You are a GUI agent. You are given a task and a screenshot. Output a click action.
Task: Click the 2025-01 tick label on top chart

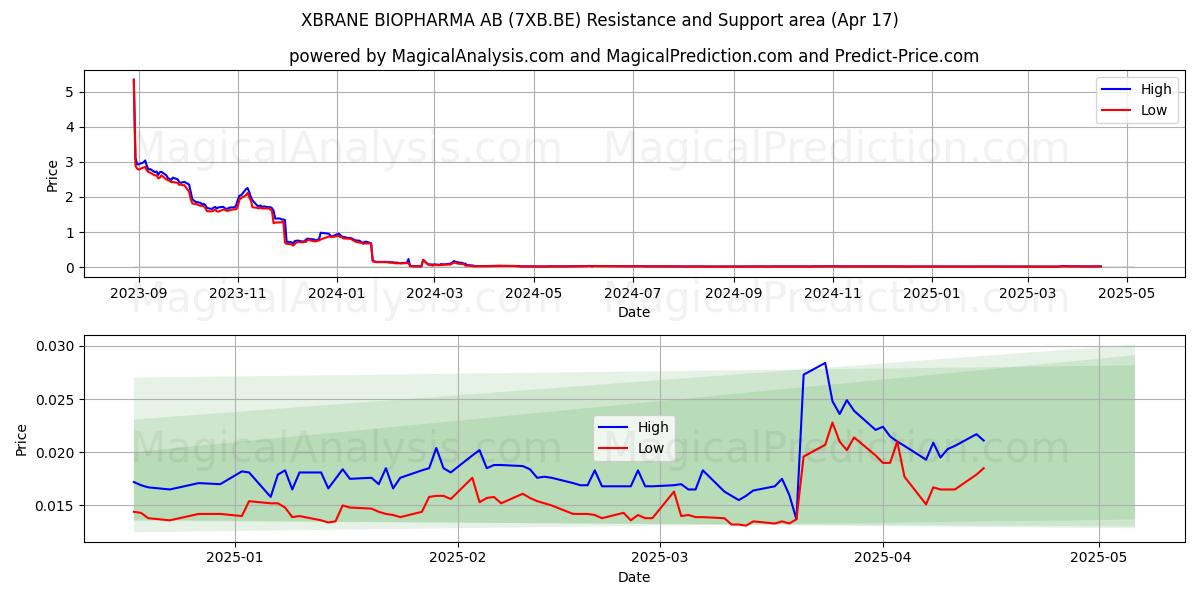coord(931,293)
